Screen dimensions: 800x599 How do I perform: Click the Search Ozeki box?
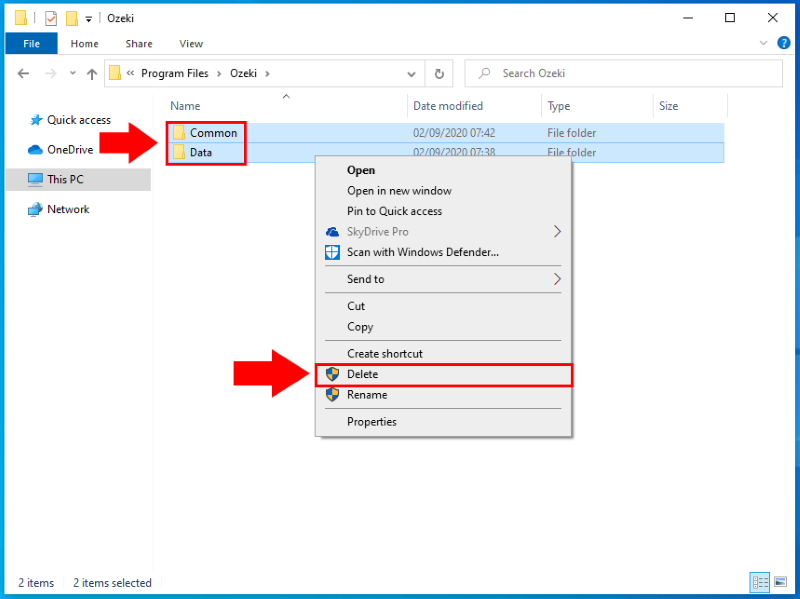(623, 73)
